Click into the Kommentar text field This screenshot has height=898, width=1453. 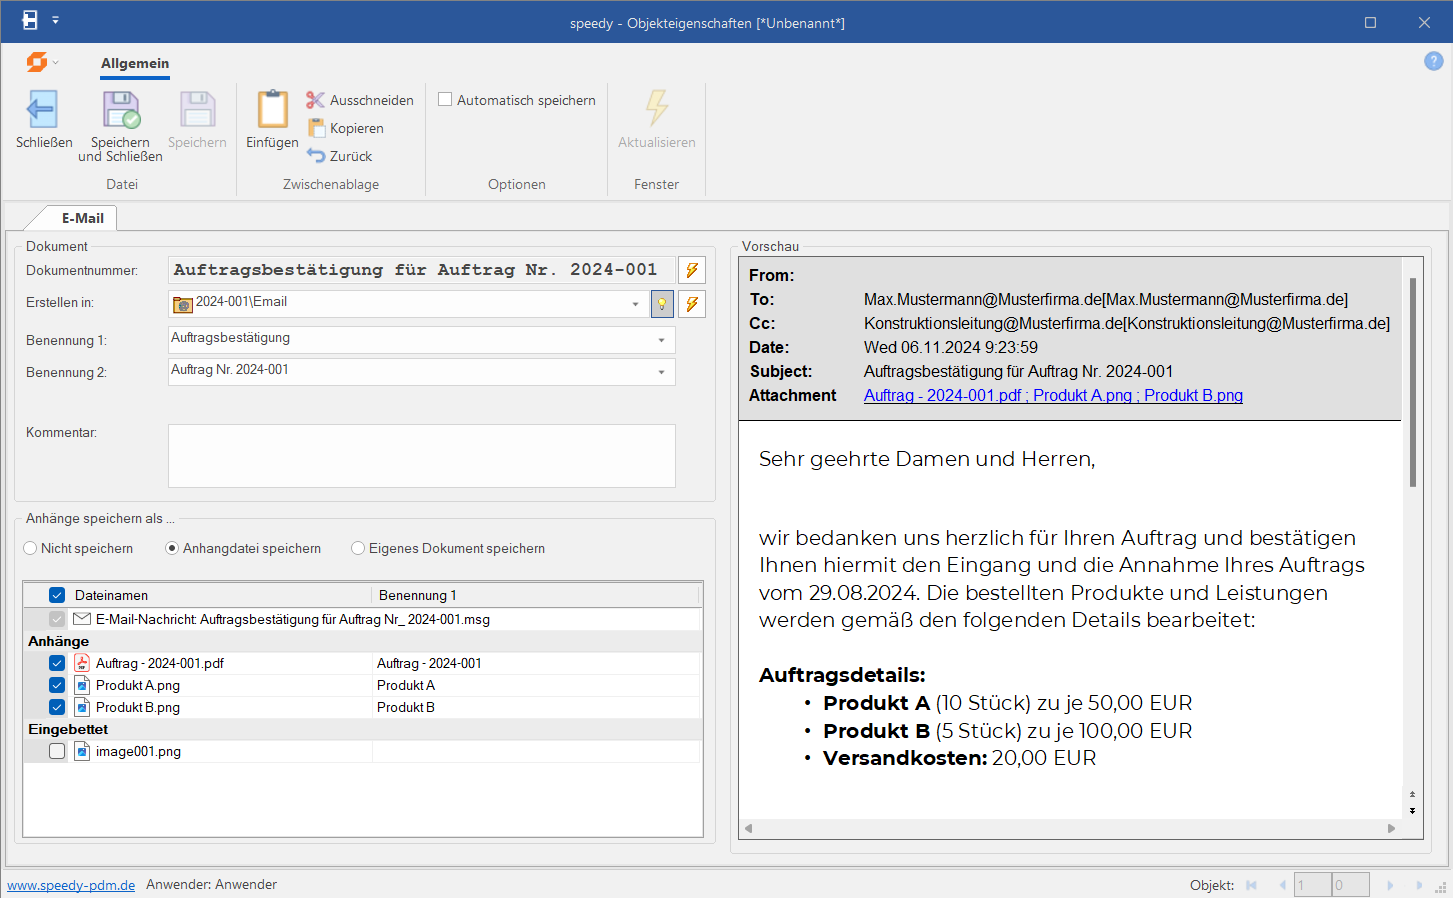[421, 455]
